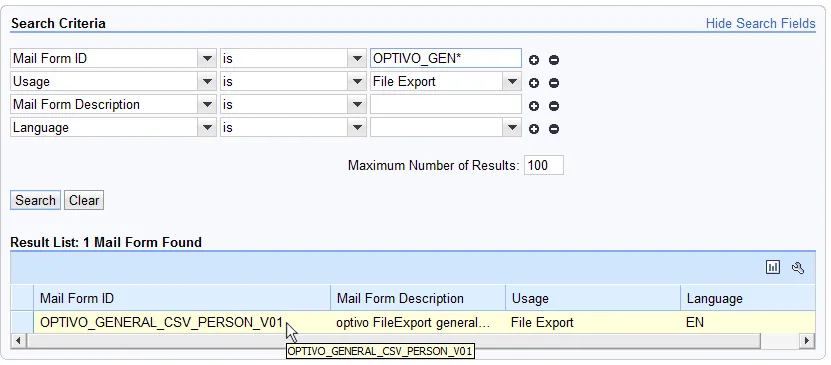Screen dimensions: 831x365
Task: Open operator dropdown in Mail Form Description row
Action: [357, 104]
